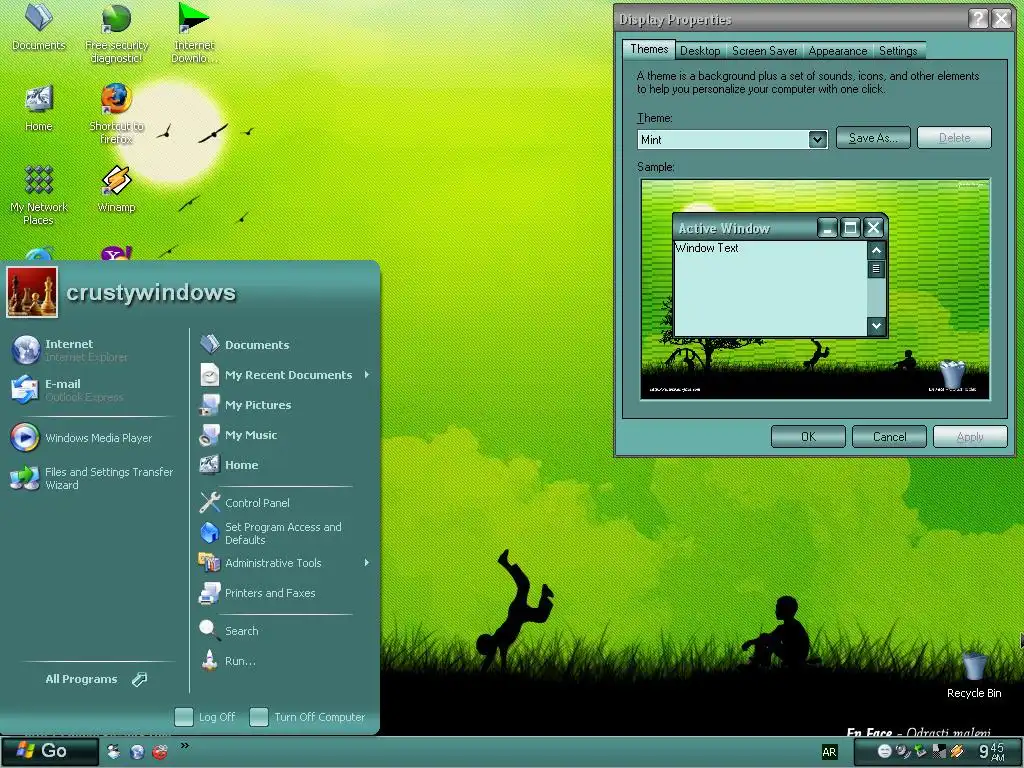
Task: Open Set Program Access and Defaults
Action: click(x=270, y=533)
